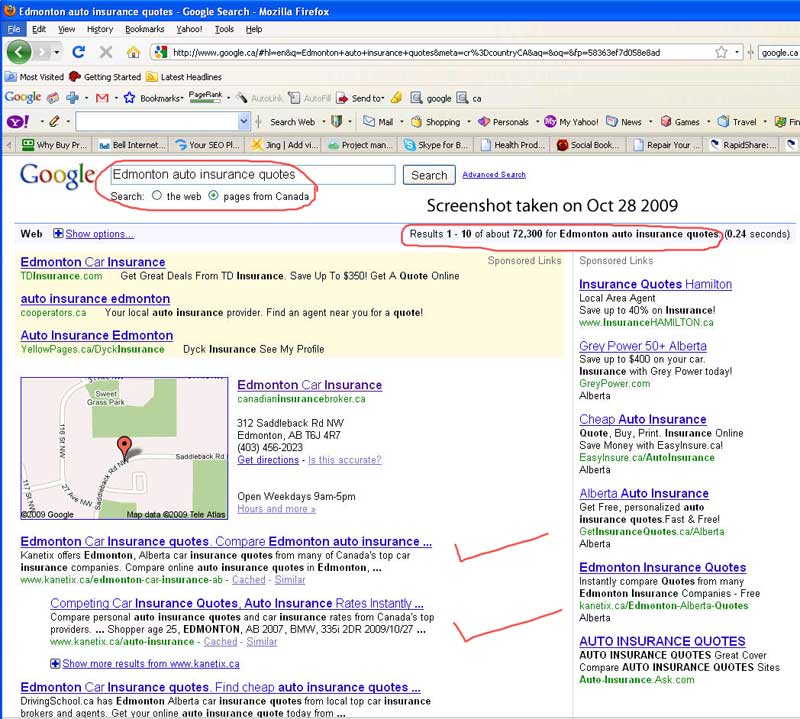Open Yahoo toolbar search box dropdown arrow

coord(244,122)
